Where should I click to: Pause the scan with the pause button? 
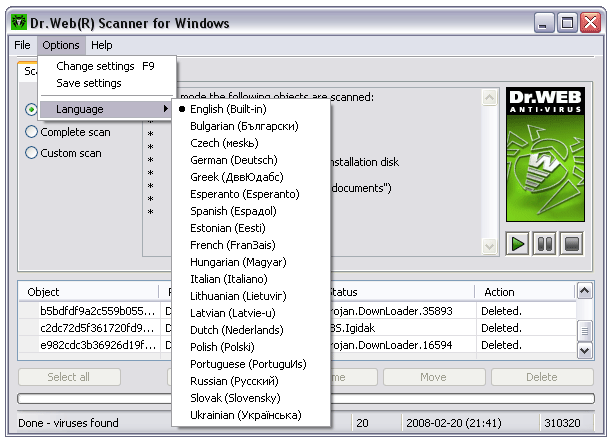[x=544, y=244]
